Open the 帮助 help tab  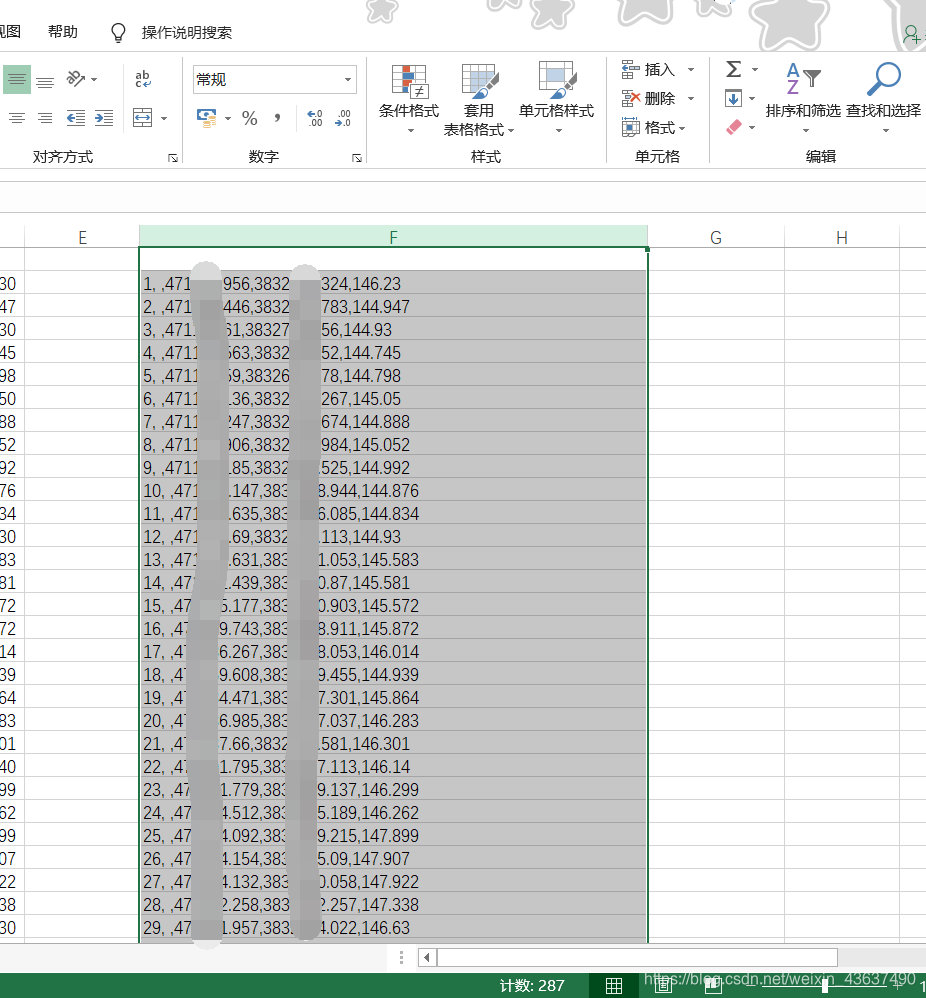coord(63,32)
